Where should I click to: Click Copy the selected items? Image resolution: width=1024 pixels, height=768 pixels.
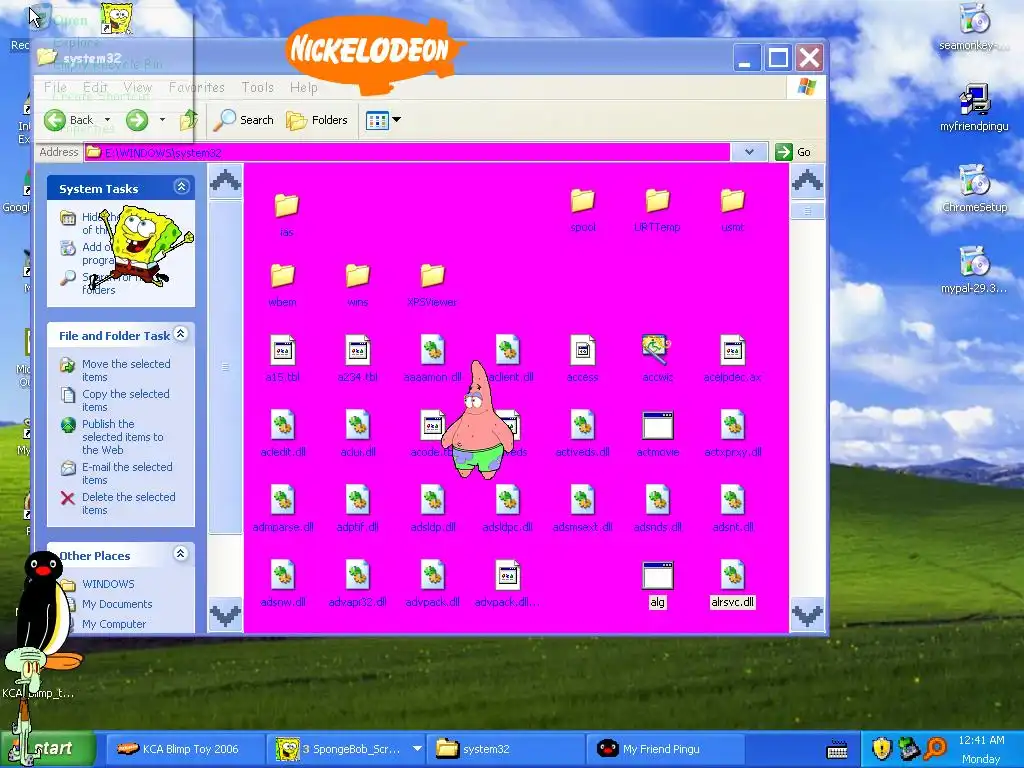pyautogui.click(x=115, y=400)
